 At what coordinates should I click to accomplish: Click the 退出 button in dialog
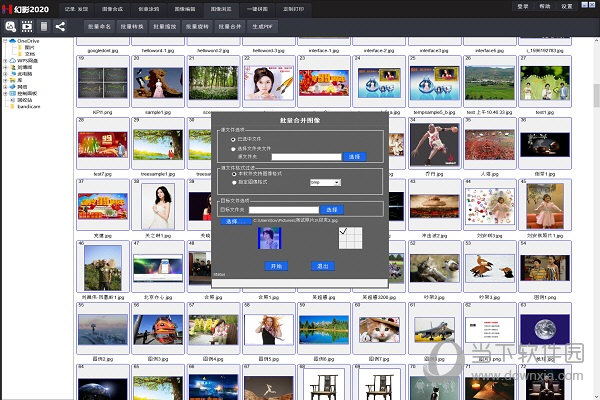pos(322,266)
